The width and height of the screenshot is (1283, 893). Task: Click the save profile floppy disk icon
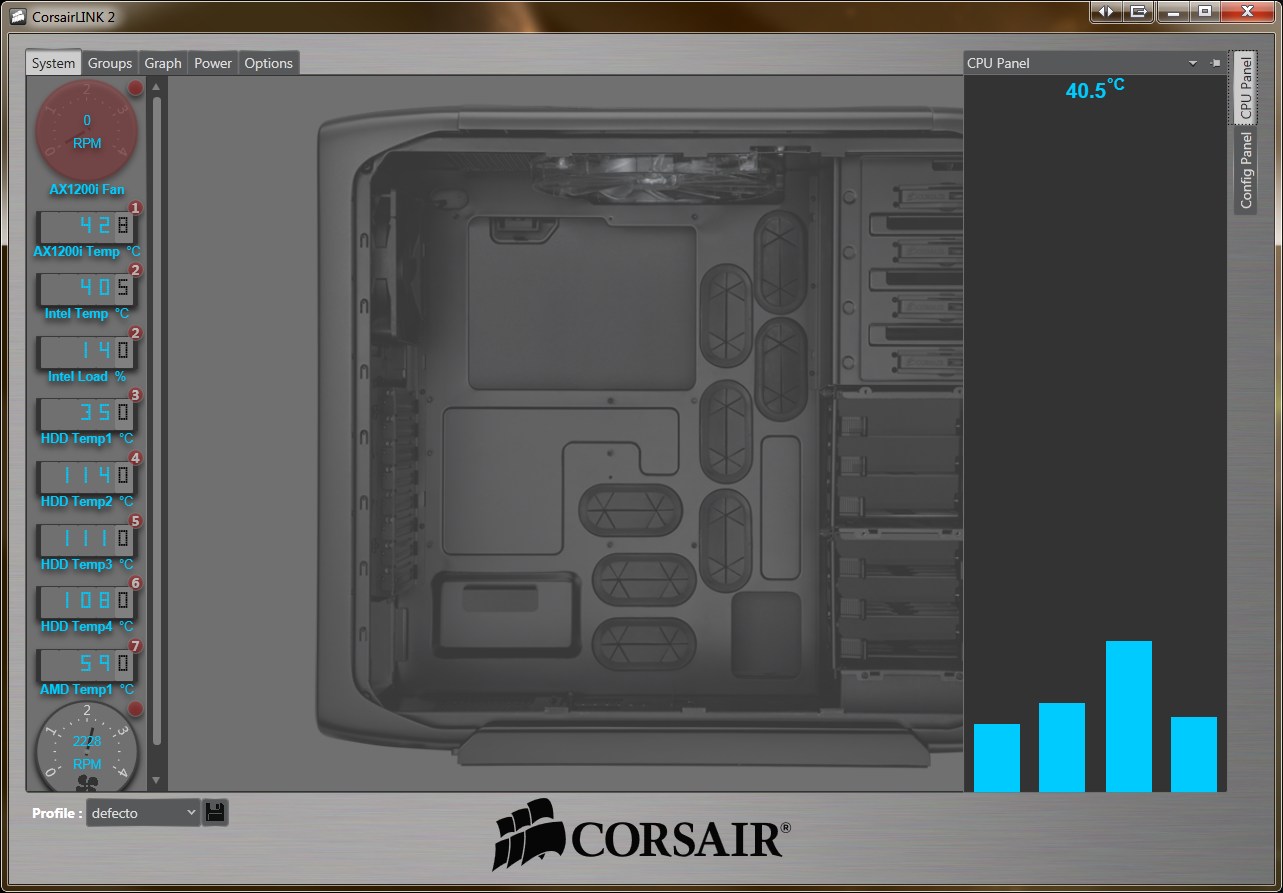[x=215, y=812]
